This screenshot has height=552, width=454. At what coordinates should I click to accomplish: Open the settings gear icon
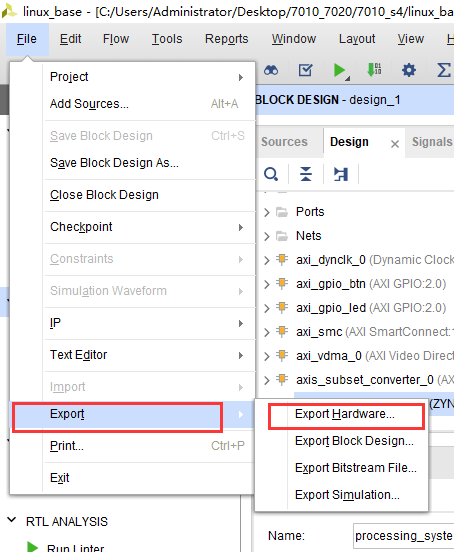(x=409, y=70)
